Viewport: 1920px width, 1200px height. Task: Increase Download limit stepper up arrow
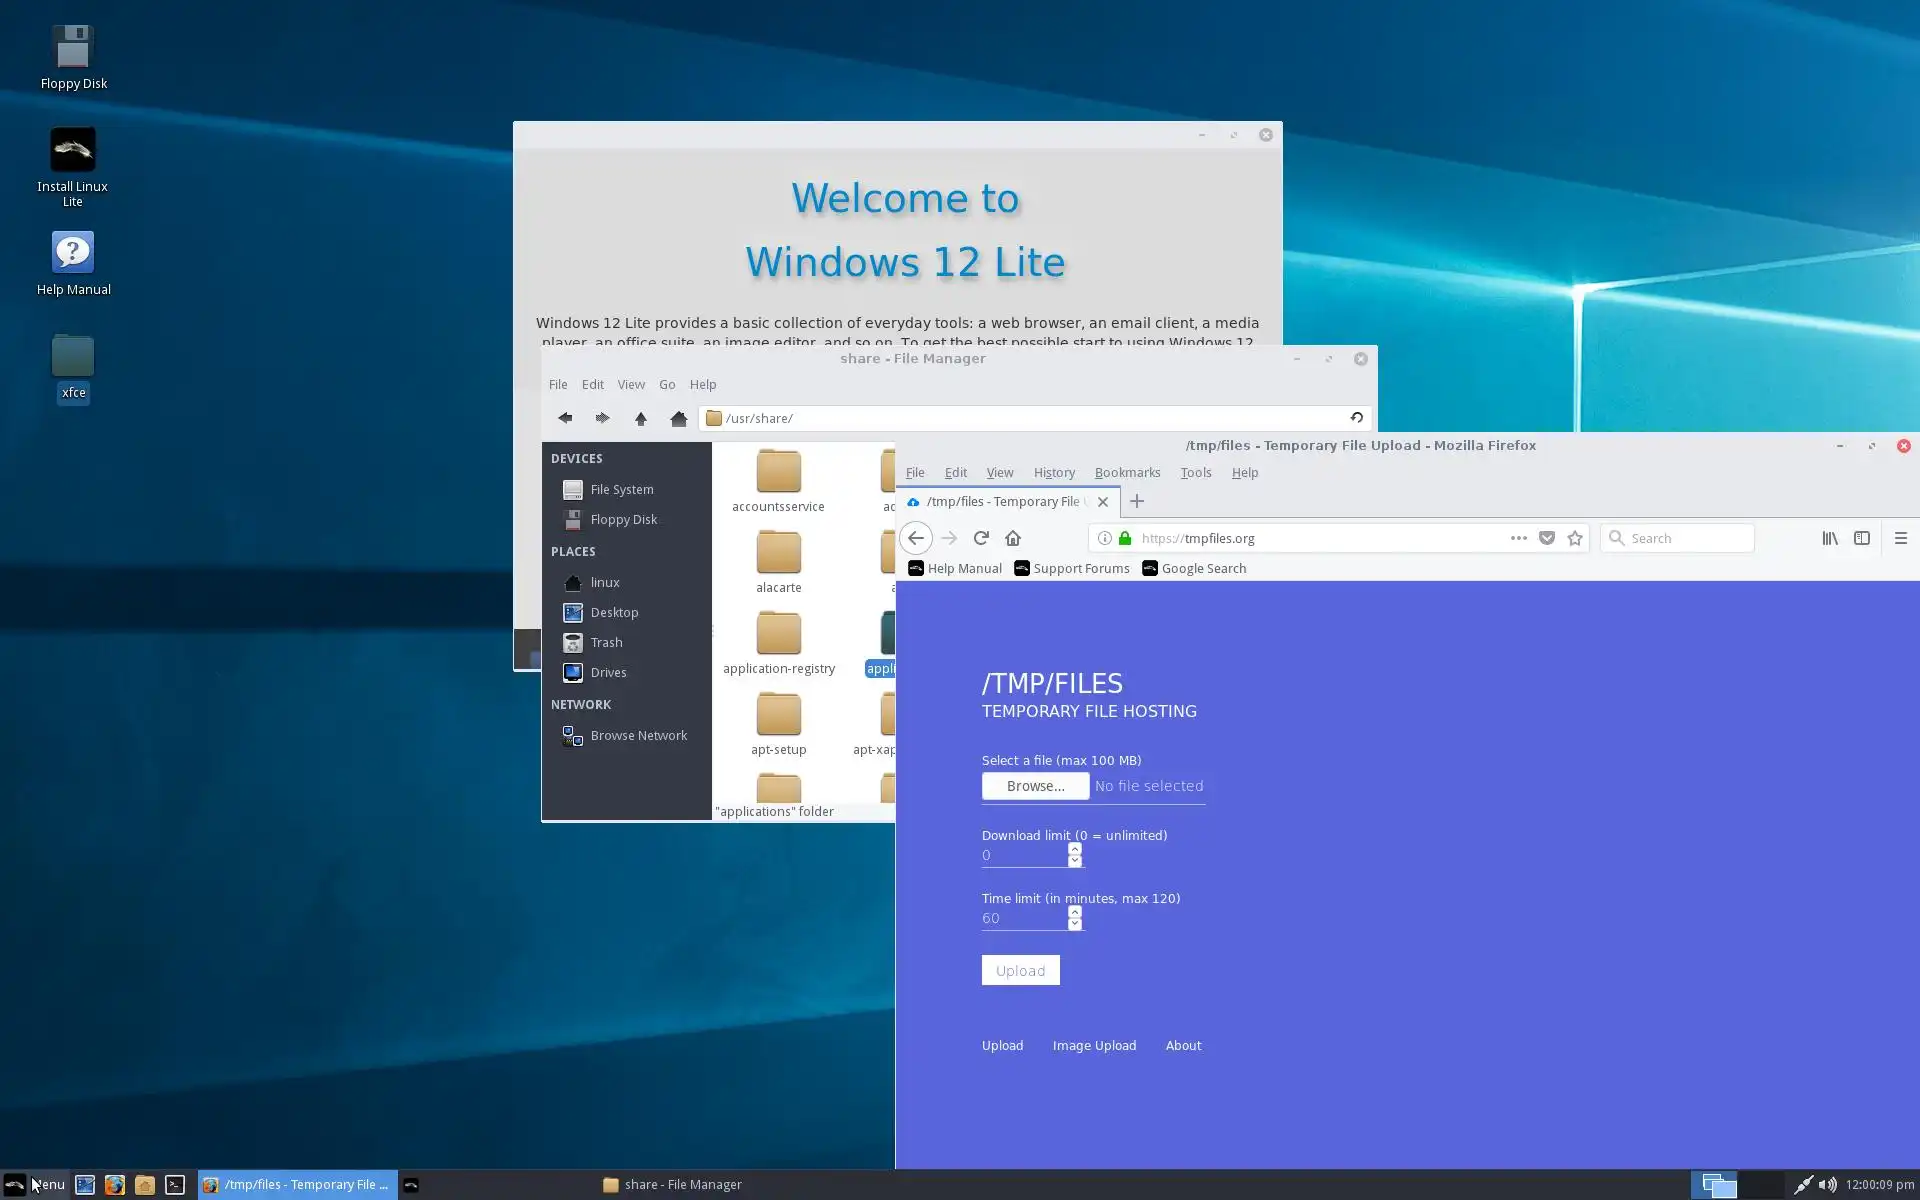tap(1075, 849)
